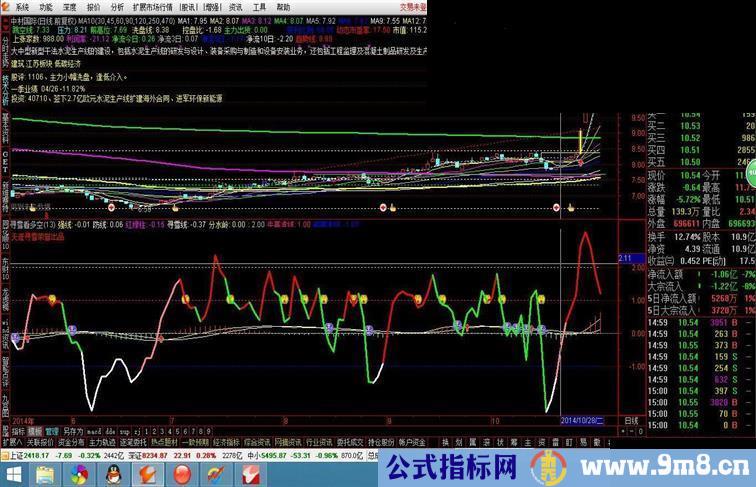Click the 2014/10/28 date marker
This screenshot has width=756, height=487.
(581, 422)
